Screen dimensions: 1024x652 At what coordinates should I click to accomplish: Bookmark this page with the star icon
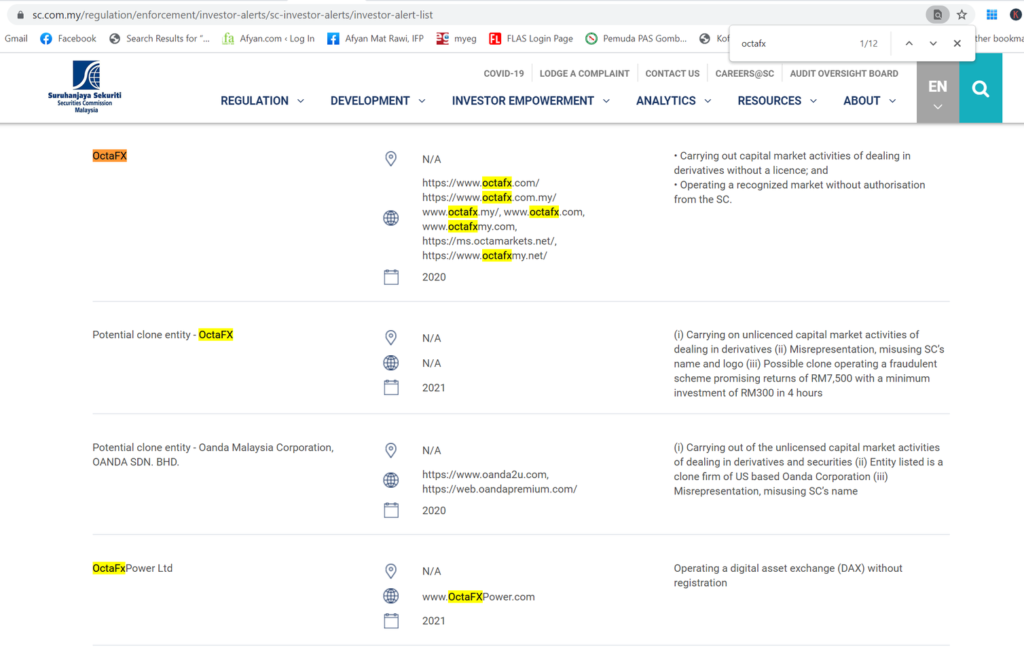pyautogui.click(x=962, y=14)
